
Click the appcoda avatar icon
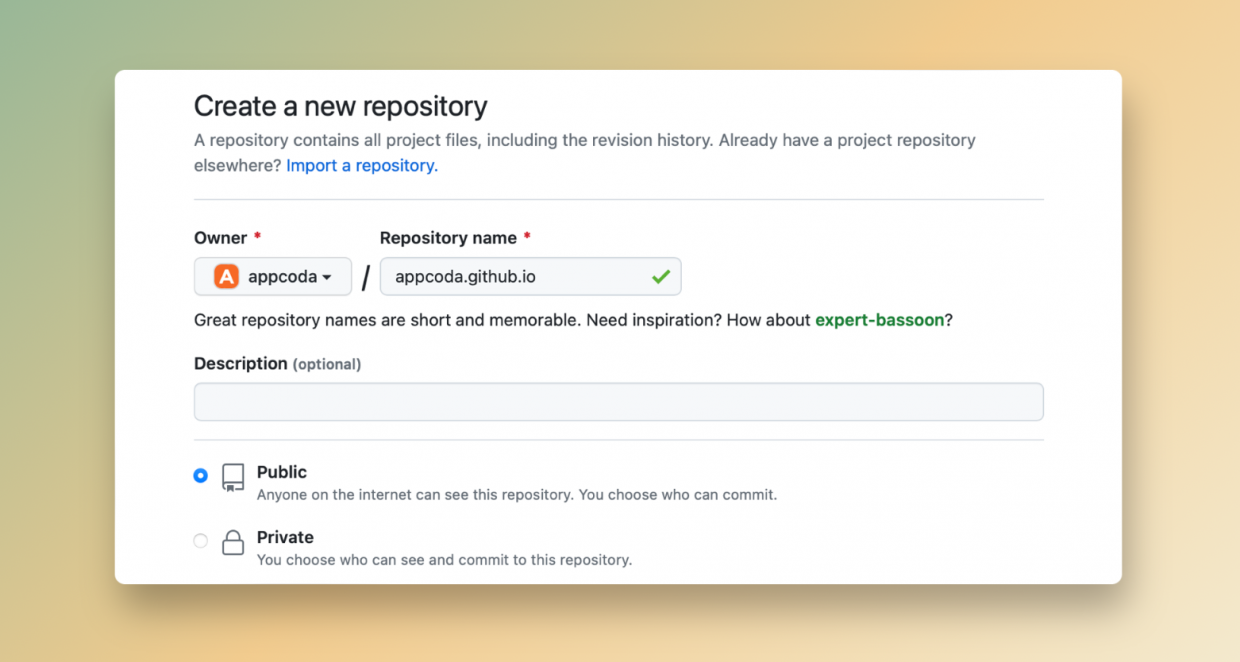click(x=225, y=276)
